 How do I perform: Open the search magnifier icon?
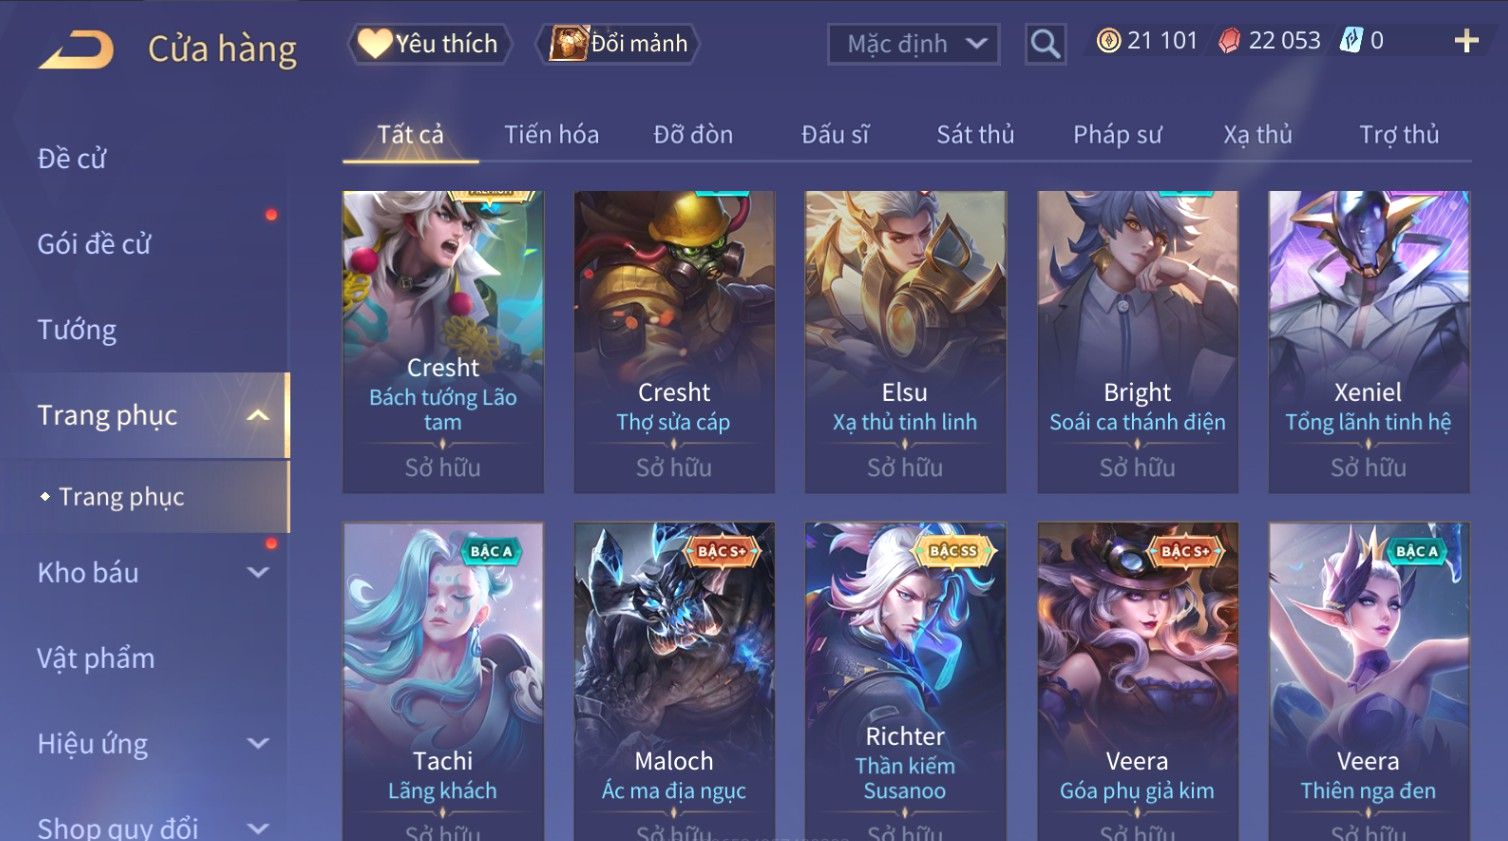1045,44
